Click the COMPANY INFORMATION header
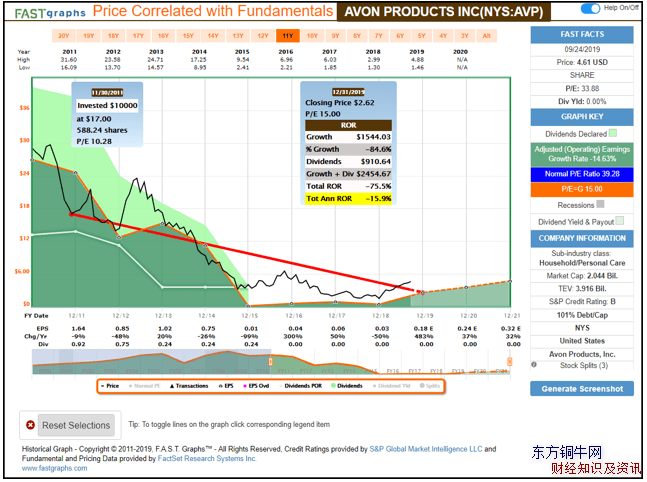The width and height of the screenshot is (647, 482). point(582,239)
